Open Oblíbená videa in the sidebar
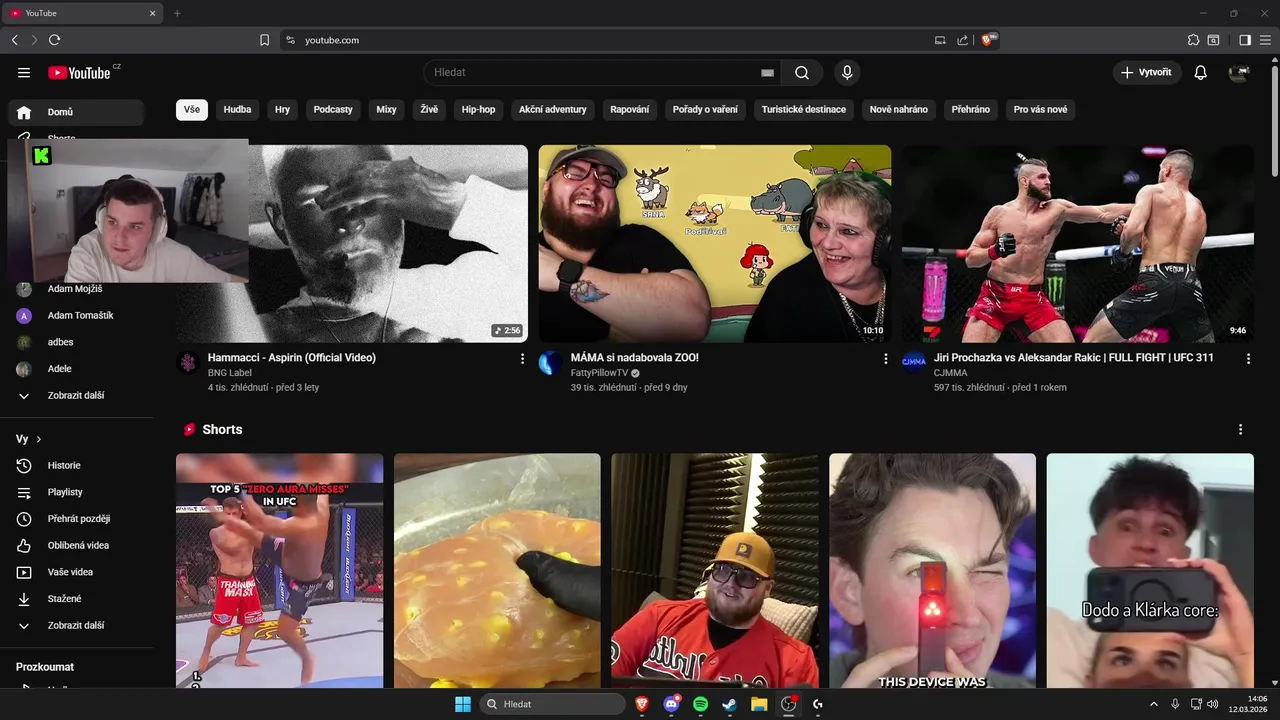The height and width of the screenshot is (720, 1280). pyautogui.click(x=78, y=545)
